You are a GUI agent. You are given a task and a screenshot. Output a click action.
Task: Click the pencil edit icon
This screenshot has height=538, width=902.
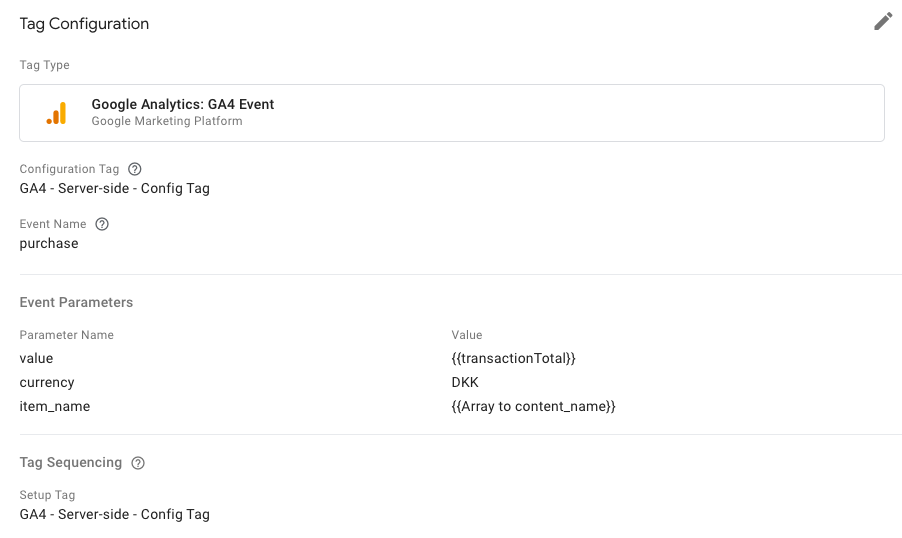883,22
